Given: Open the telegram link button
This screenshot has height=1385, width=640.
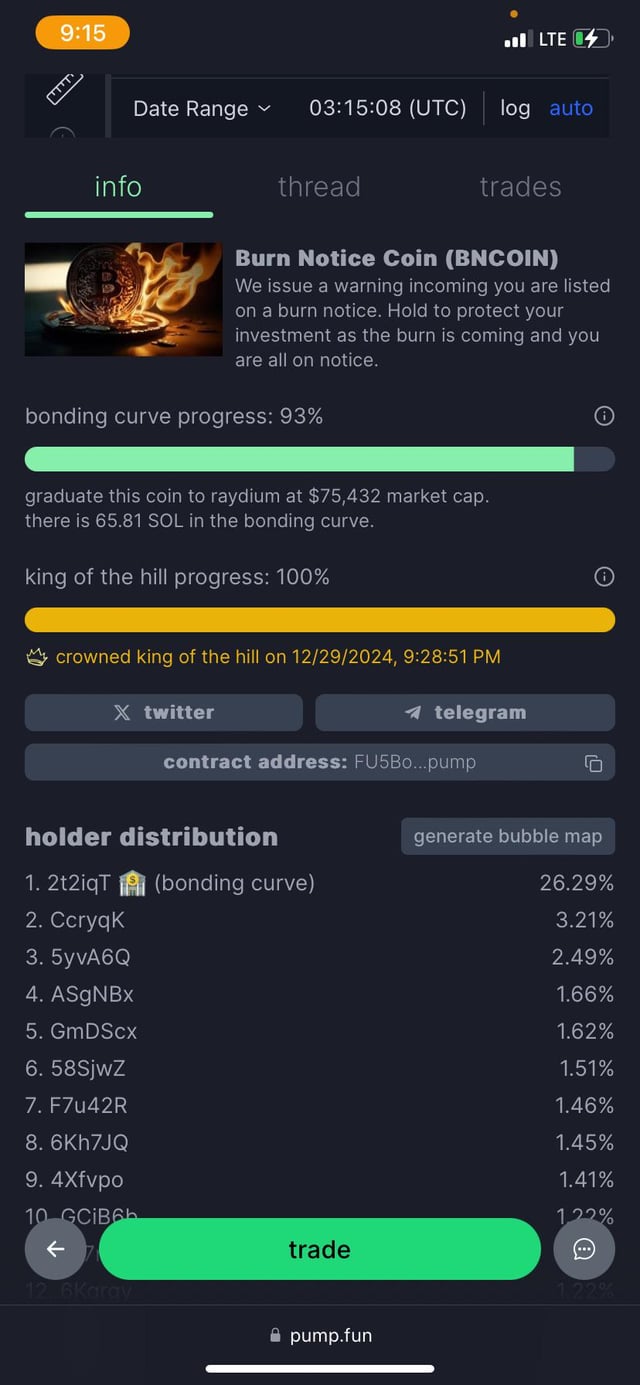Looking at the screenshot, I should click(465, 712).
